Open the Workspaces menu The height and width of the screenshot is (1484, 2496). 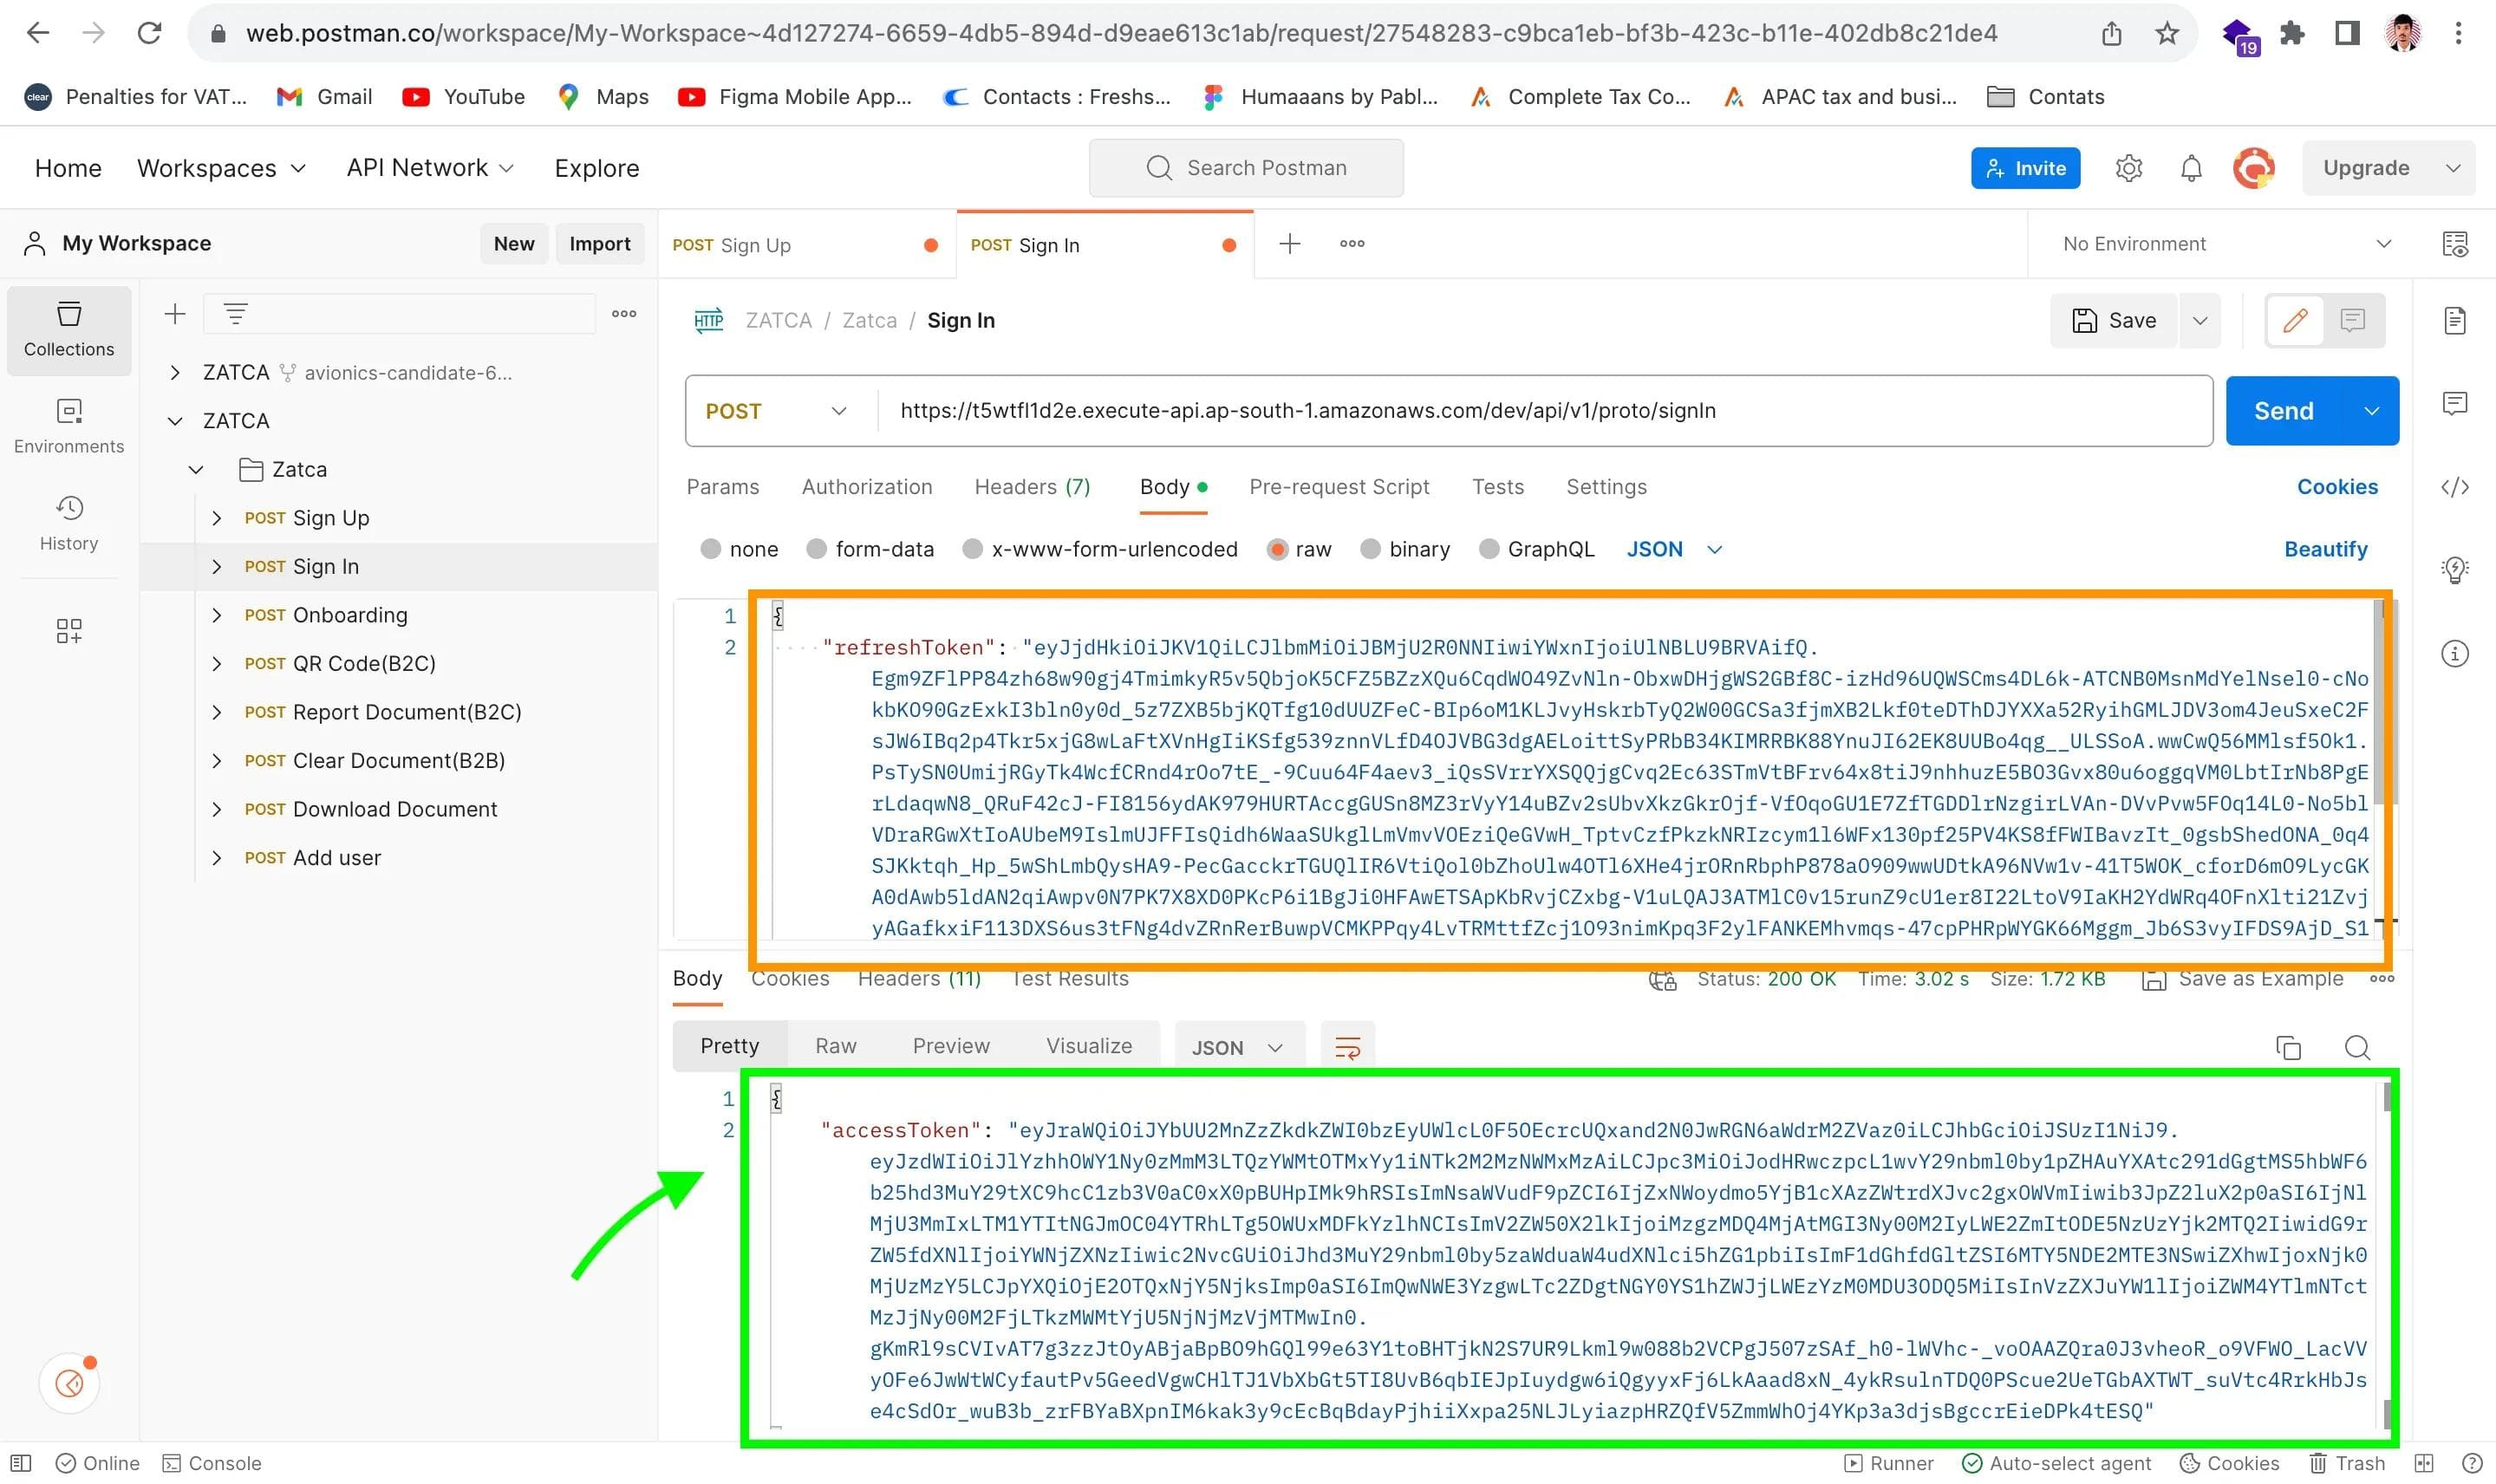[x=221, y=168]
